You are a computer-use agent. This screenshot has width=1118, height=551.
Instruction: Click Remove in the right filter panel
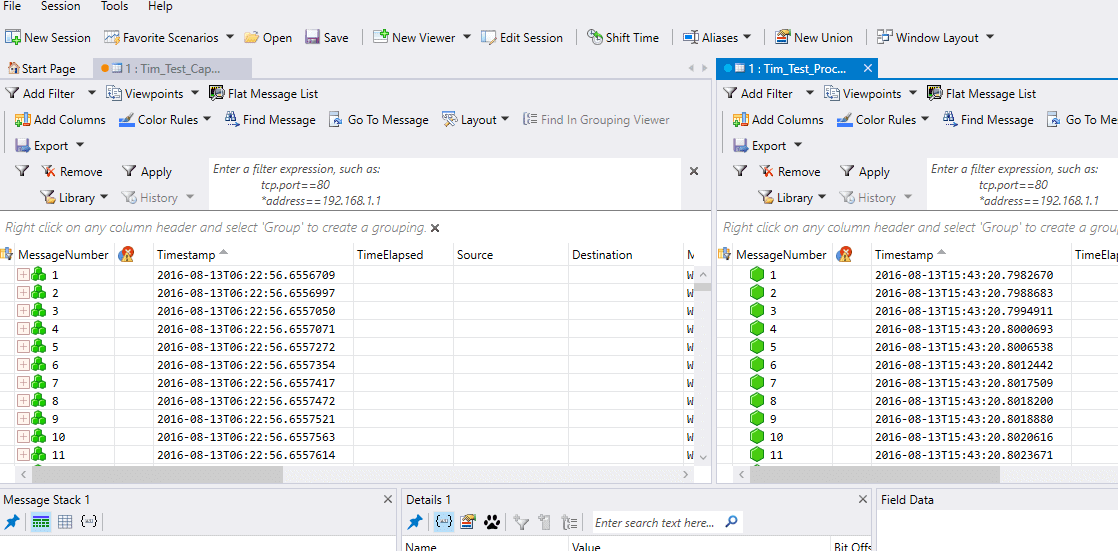click(x=788, y=172)
